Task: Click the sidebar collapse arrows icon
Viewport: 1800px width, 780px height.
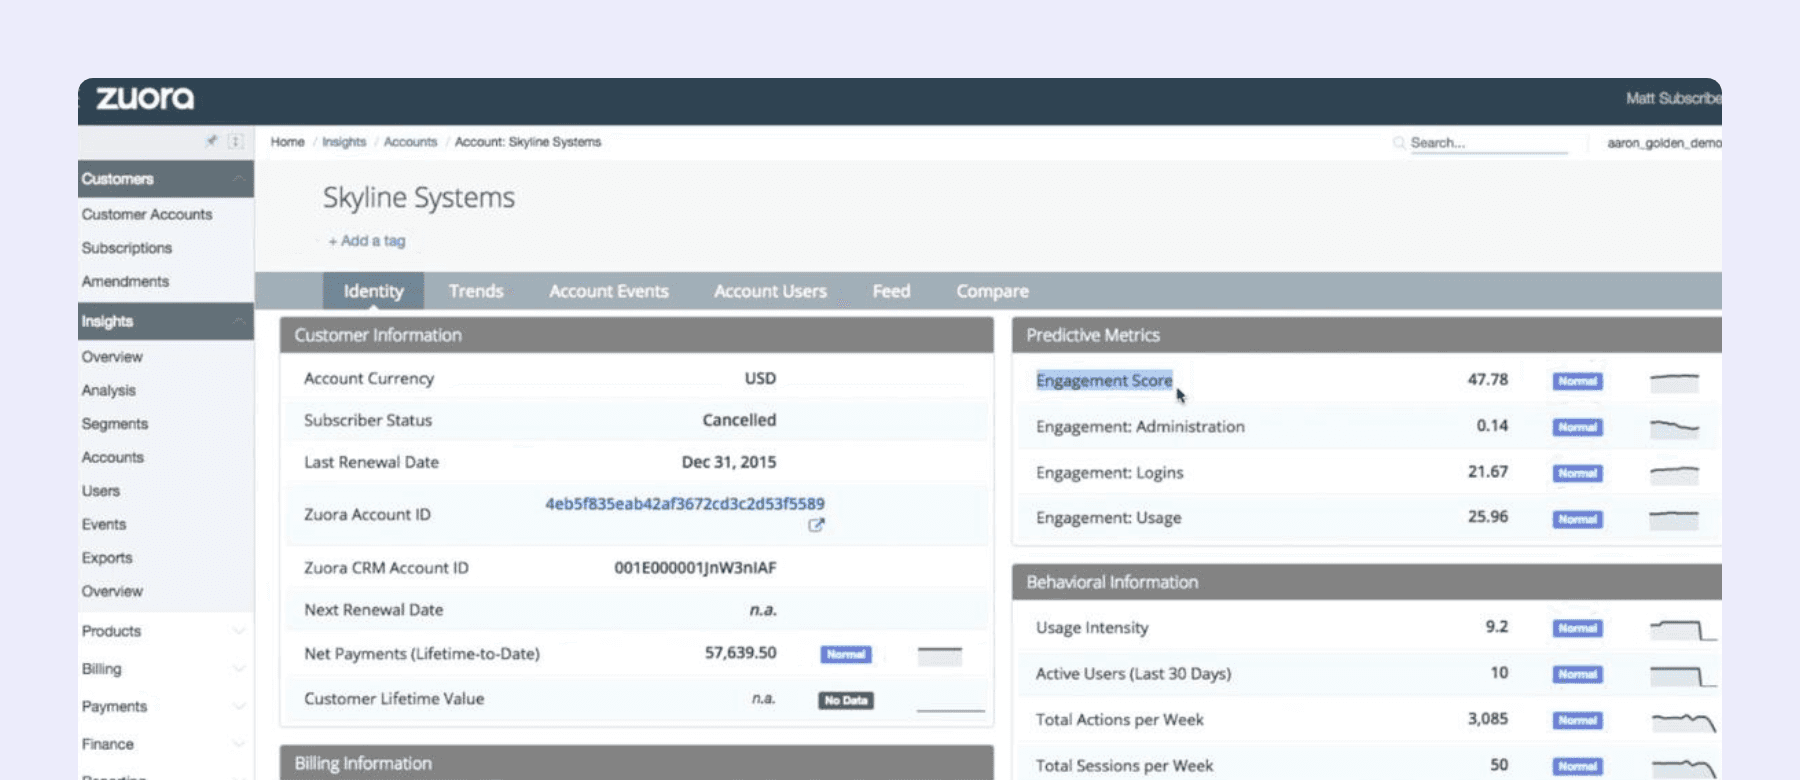Action: tap(236, 141)
